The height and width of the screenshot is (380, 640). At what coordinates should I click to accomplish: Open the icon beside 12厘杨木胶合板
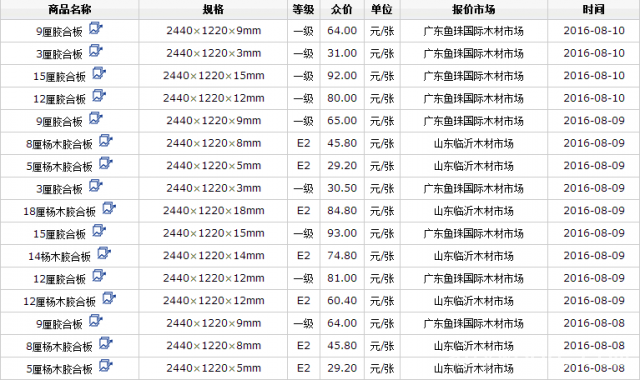click(109, 298)
